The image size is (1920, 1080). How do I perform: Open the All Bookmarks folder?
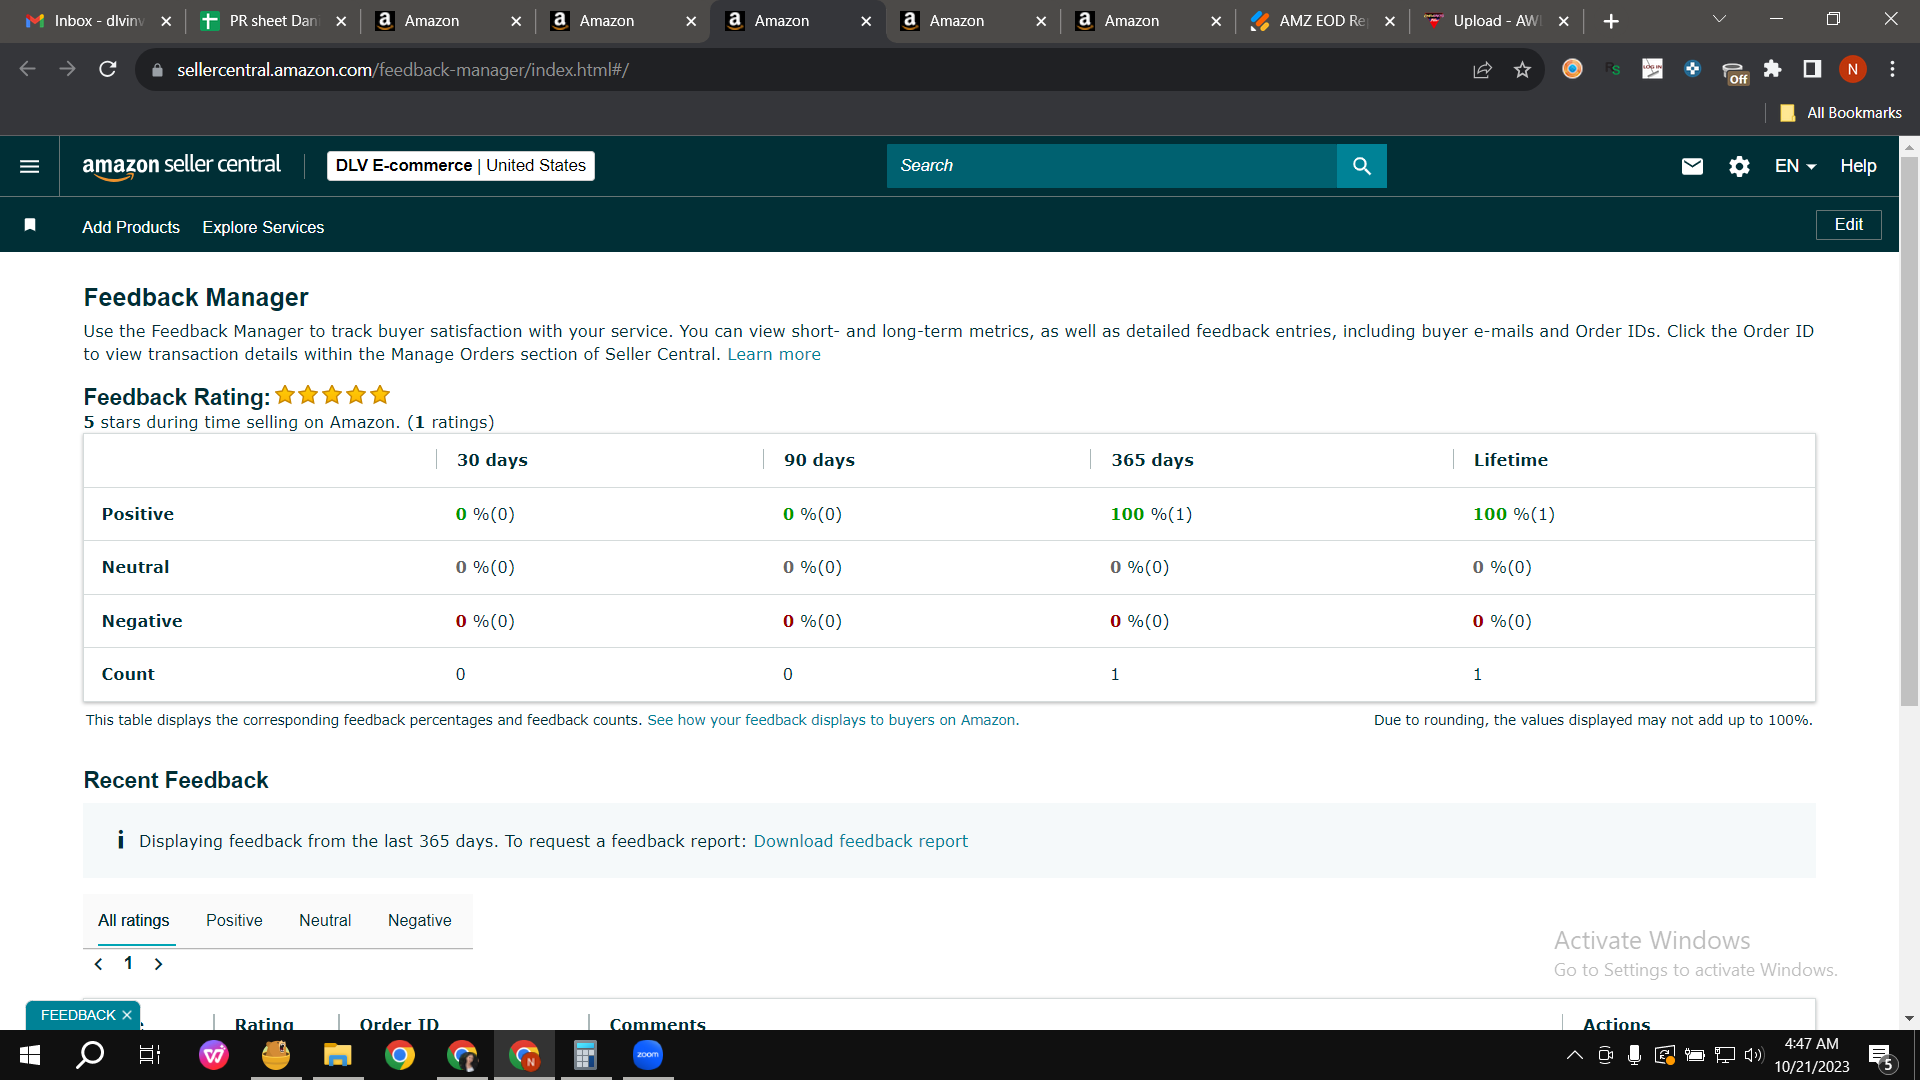click(1842, 113)
